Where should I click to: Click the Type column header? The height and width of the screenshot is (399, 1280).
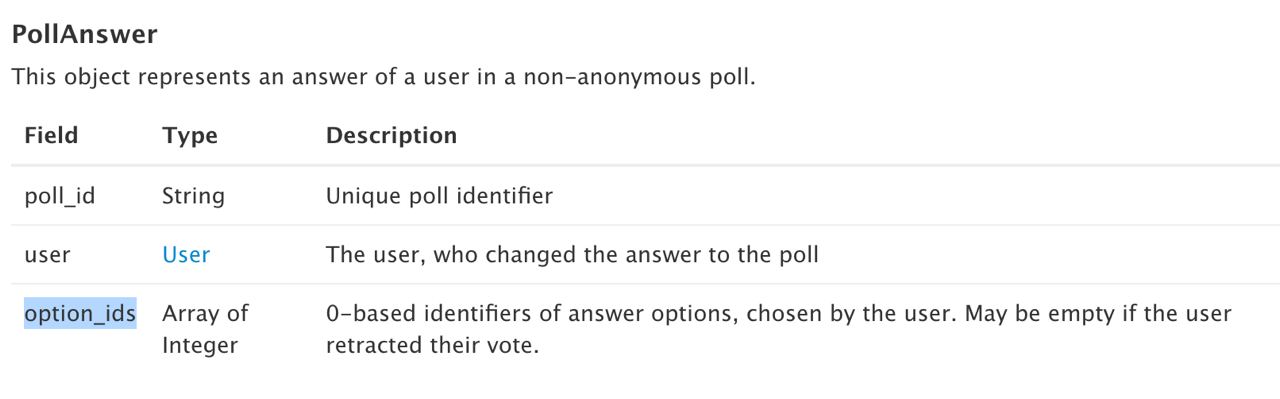(x=190, y=135)
